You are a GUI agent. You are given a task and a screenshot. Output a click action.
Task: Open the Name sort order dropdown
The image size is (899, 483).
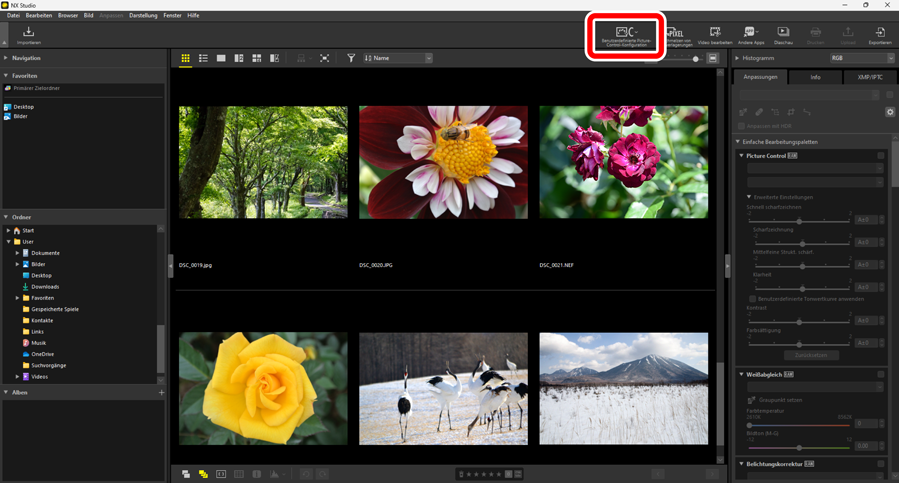pyautogui.click(x=398, y=59)
